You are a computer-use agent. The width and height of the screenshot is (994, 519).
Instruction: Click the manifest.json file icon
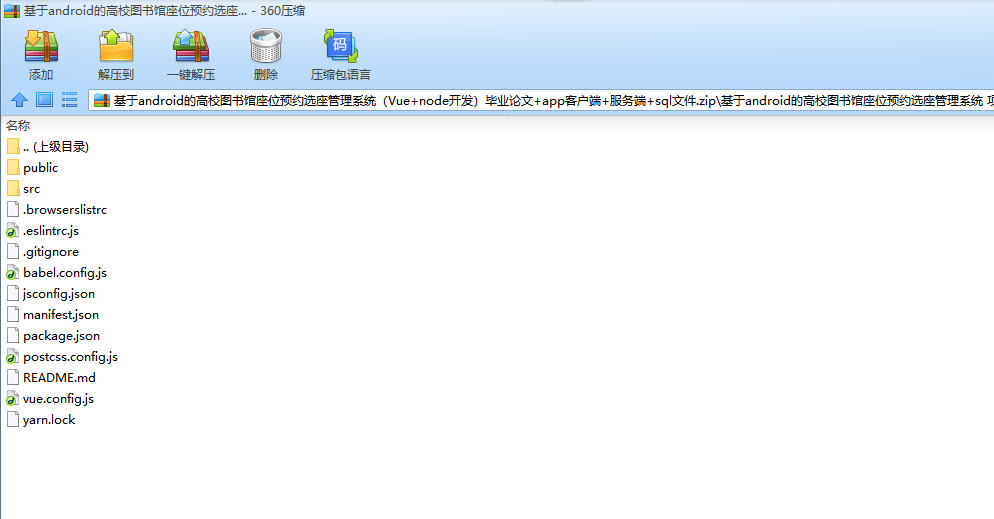(x=13, y=314)
